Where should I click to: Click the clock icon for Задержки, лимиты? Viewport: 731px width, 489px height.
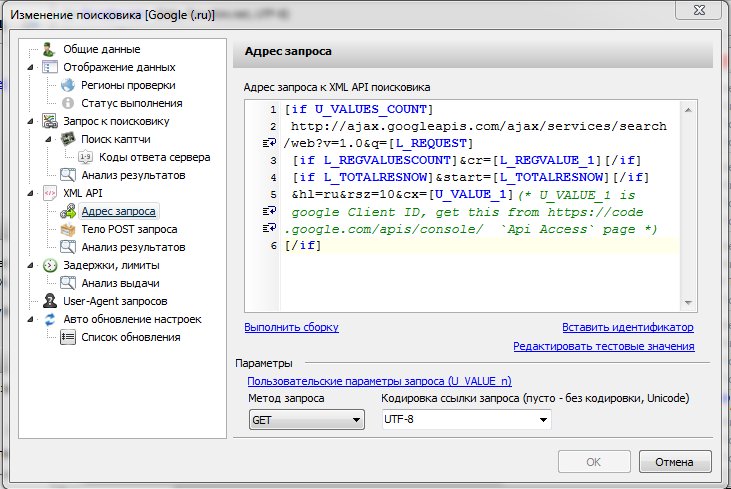pos(50,265)
